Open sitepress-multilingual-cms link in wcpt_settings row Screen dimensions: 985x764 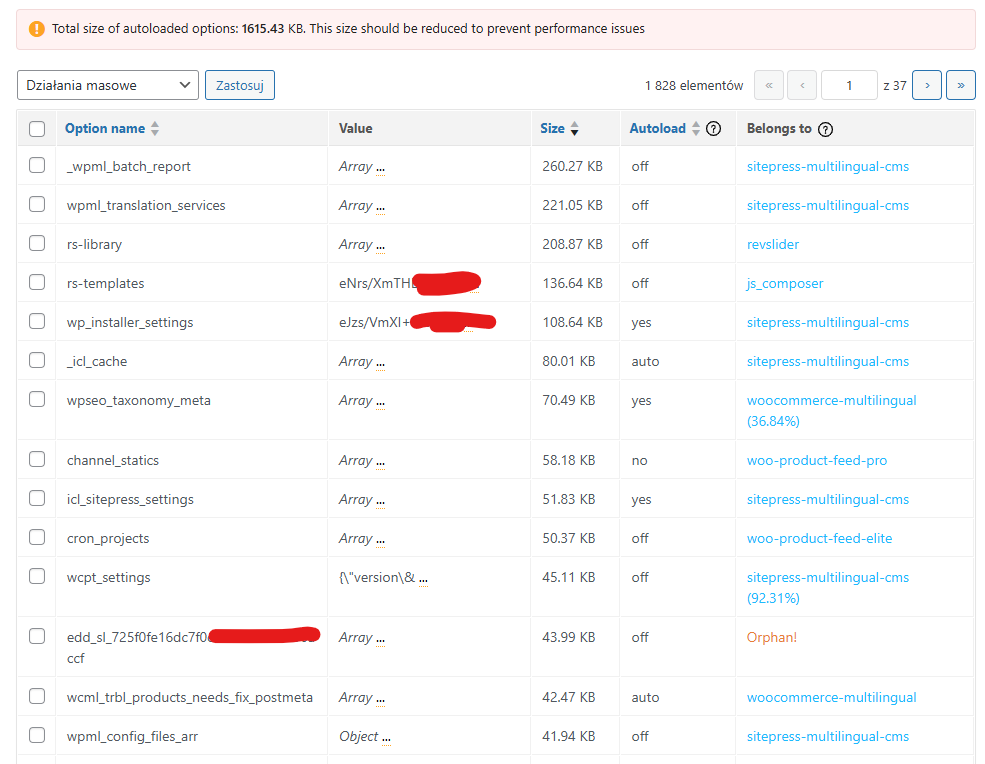pyautogui.click(x=827, y=587)
